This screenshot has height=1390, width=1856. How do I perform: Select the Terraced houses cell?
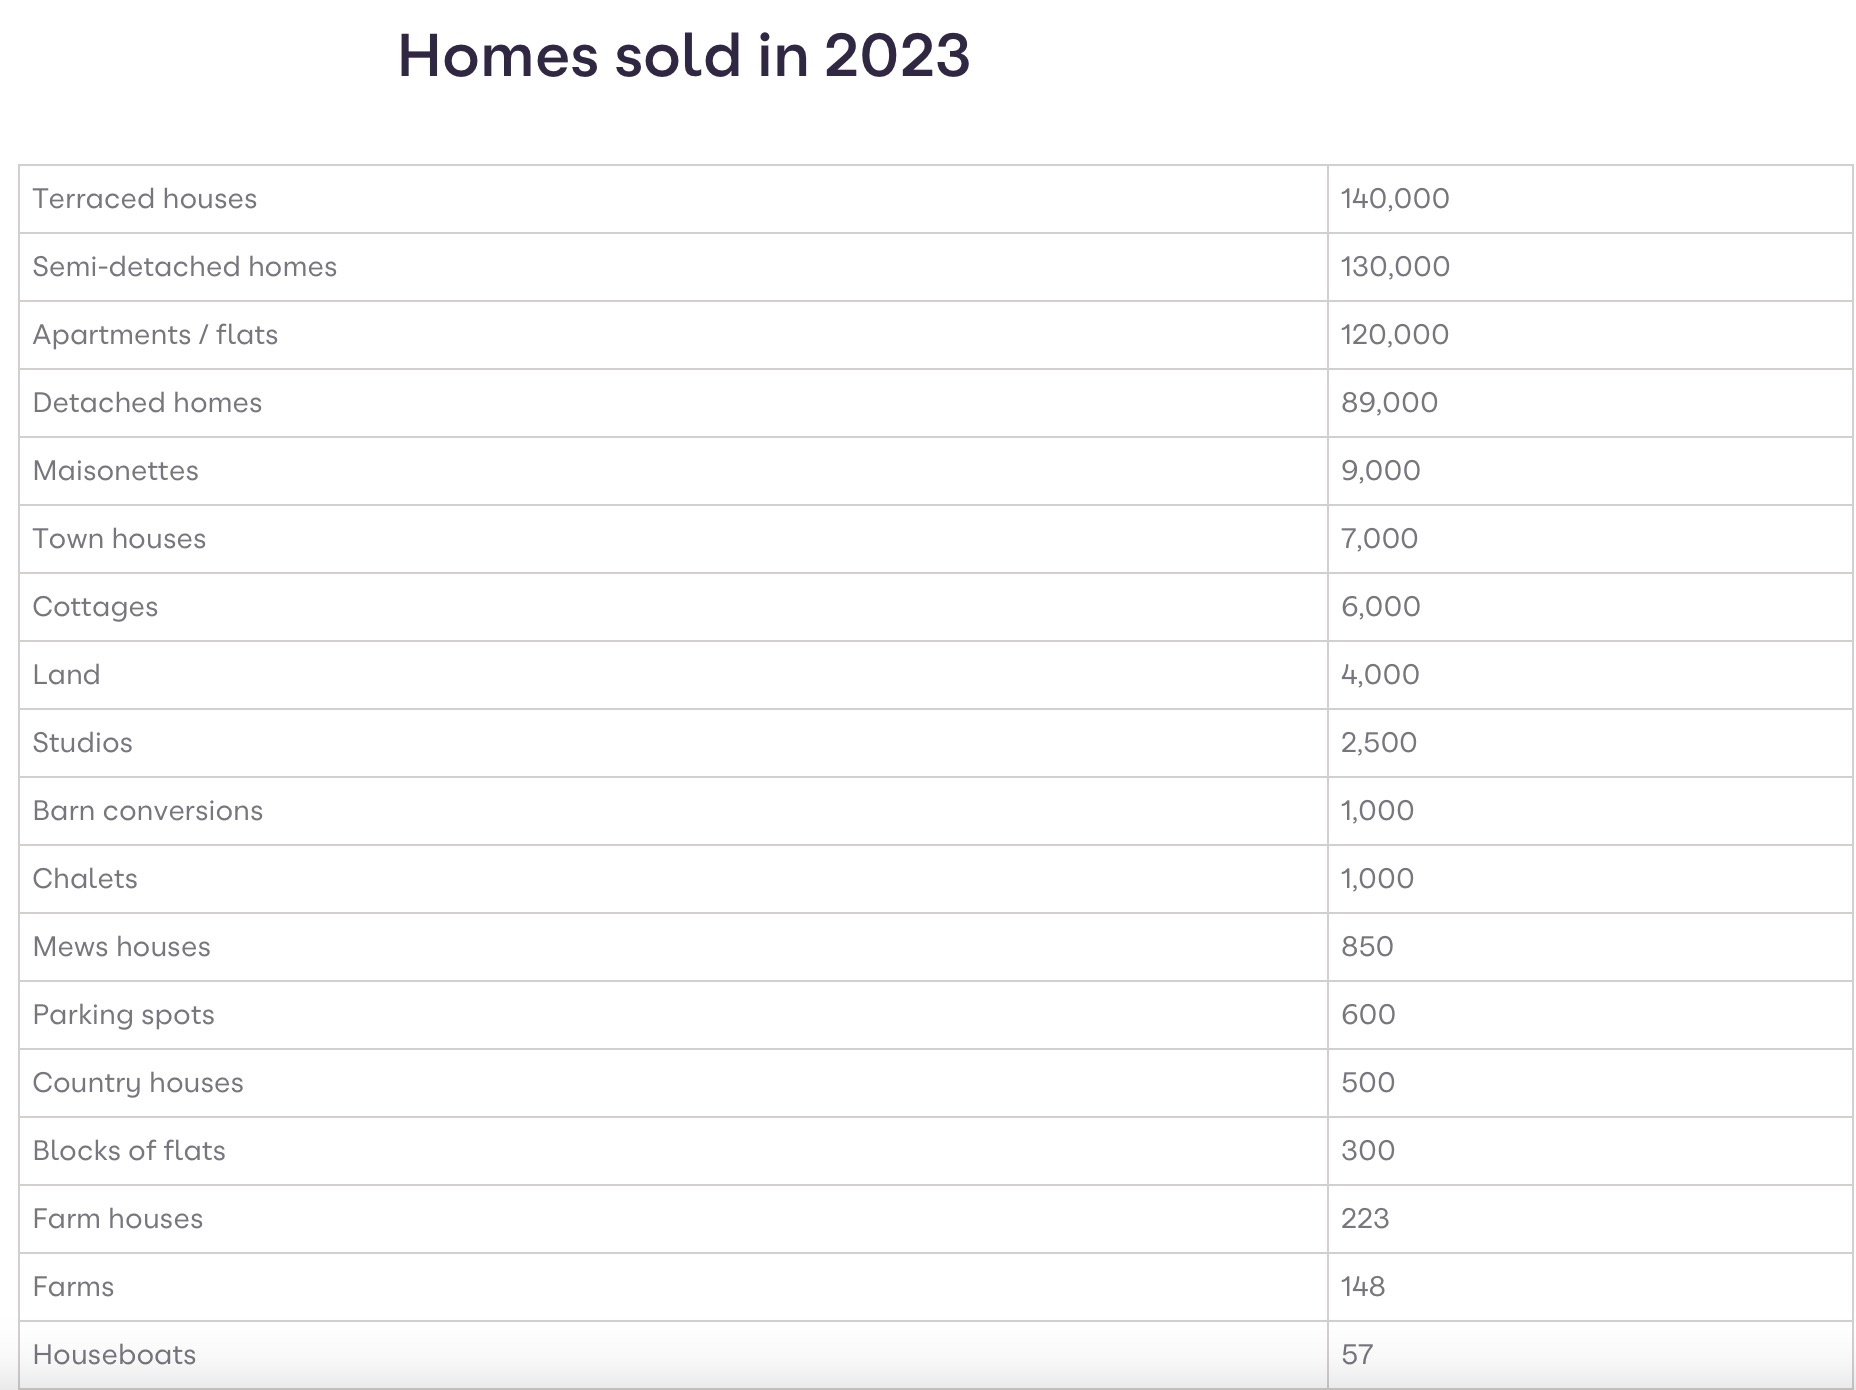pyautogui.click(x=145, y=199)
